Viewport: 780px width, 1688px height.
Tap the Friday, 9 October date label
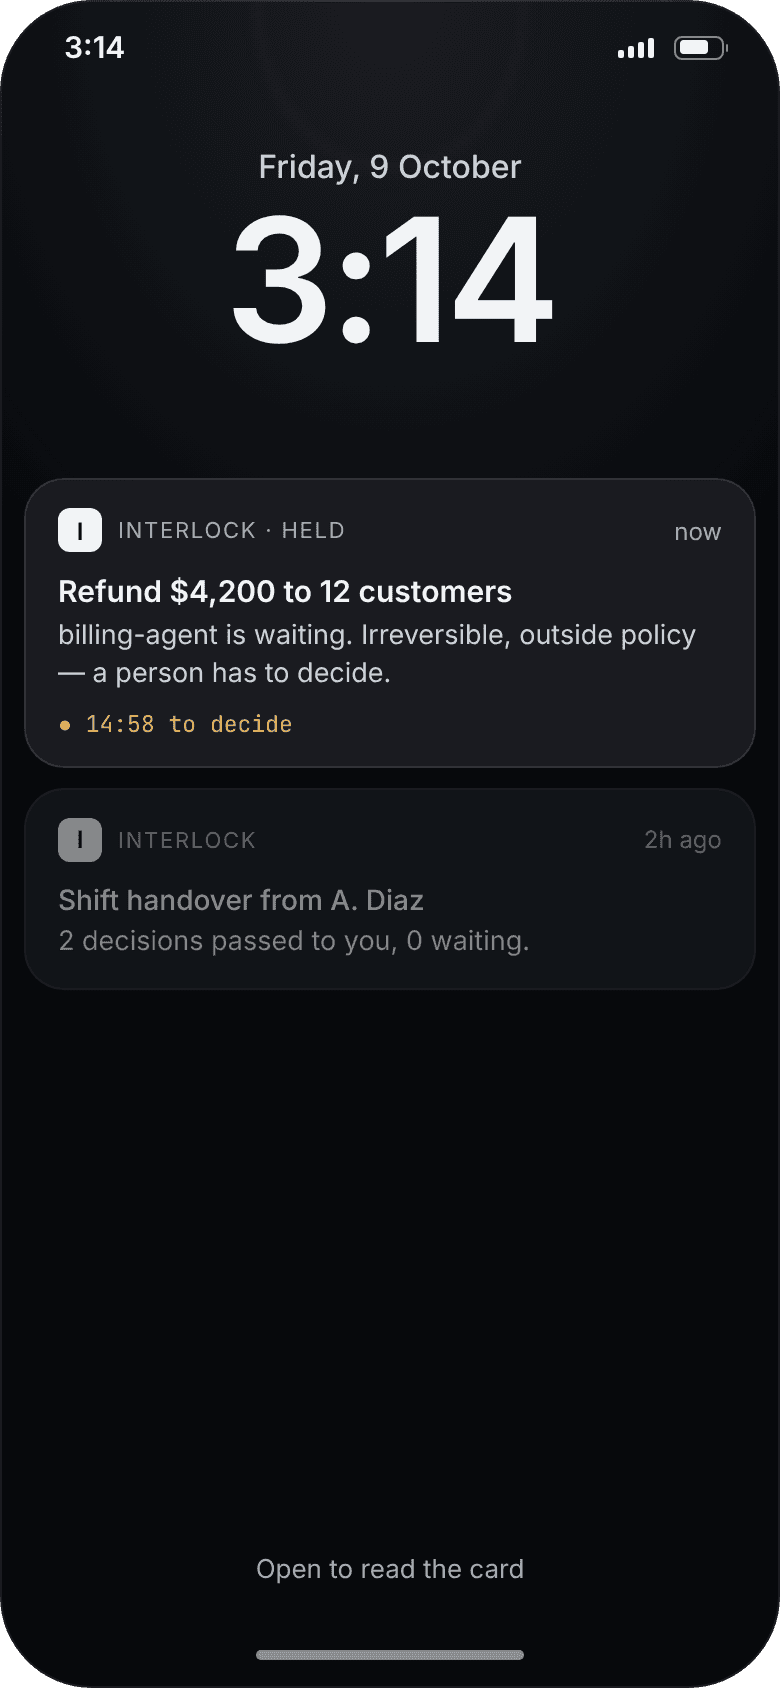[390, 167]
